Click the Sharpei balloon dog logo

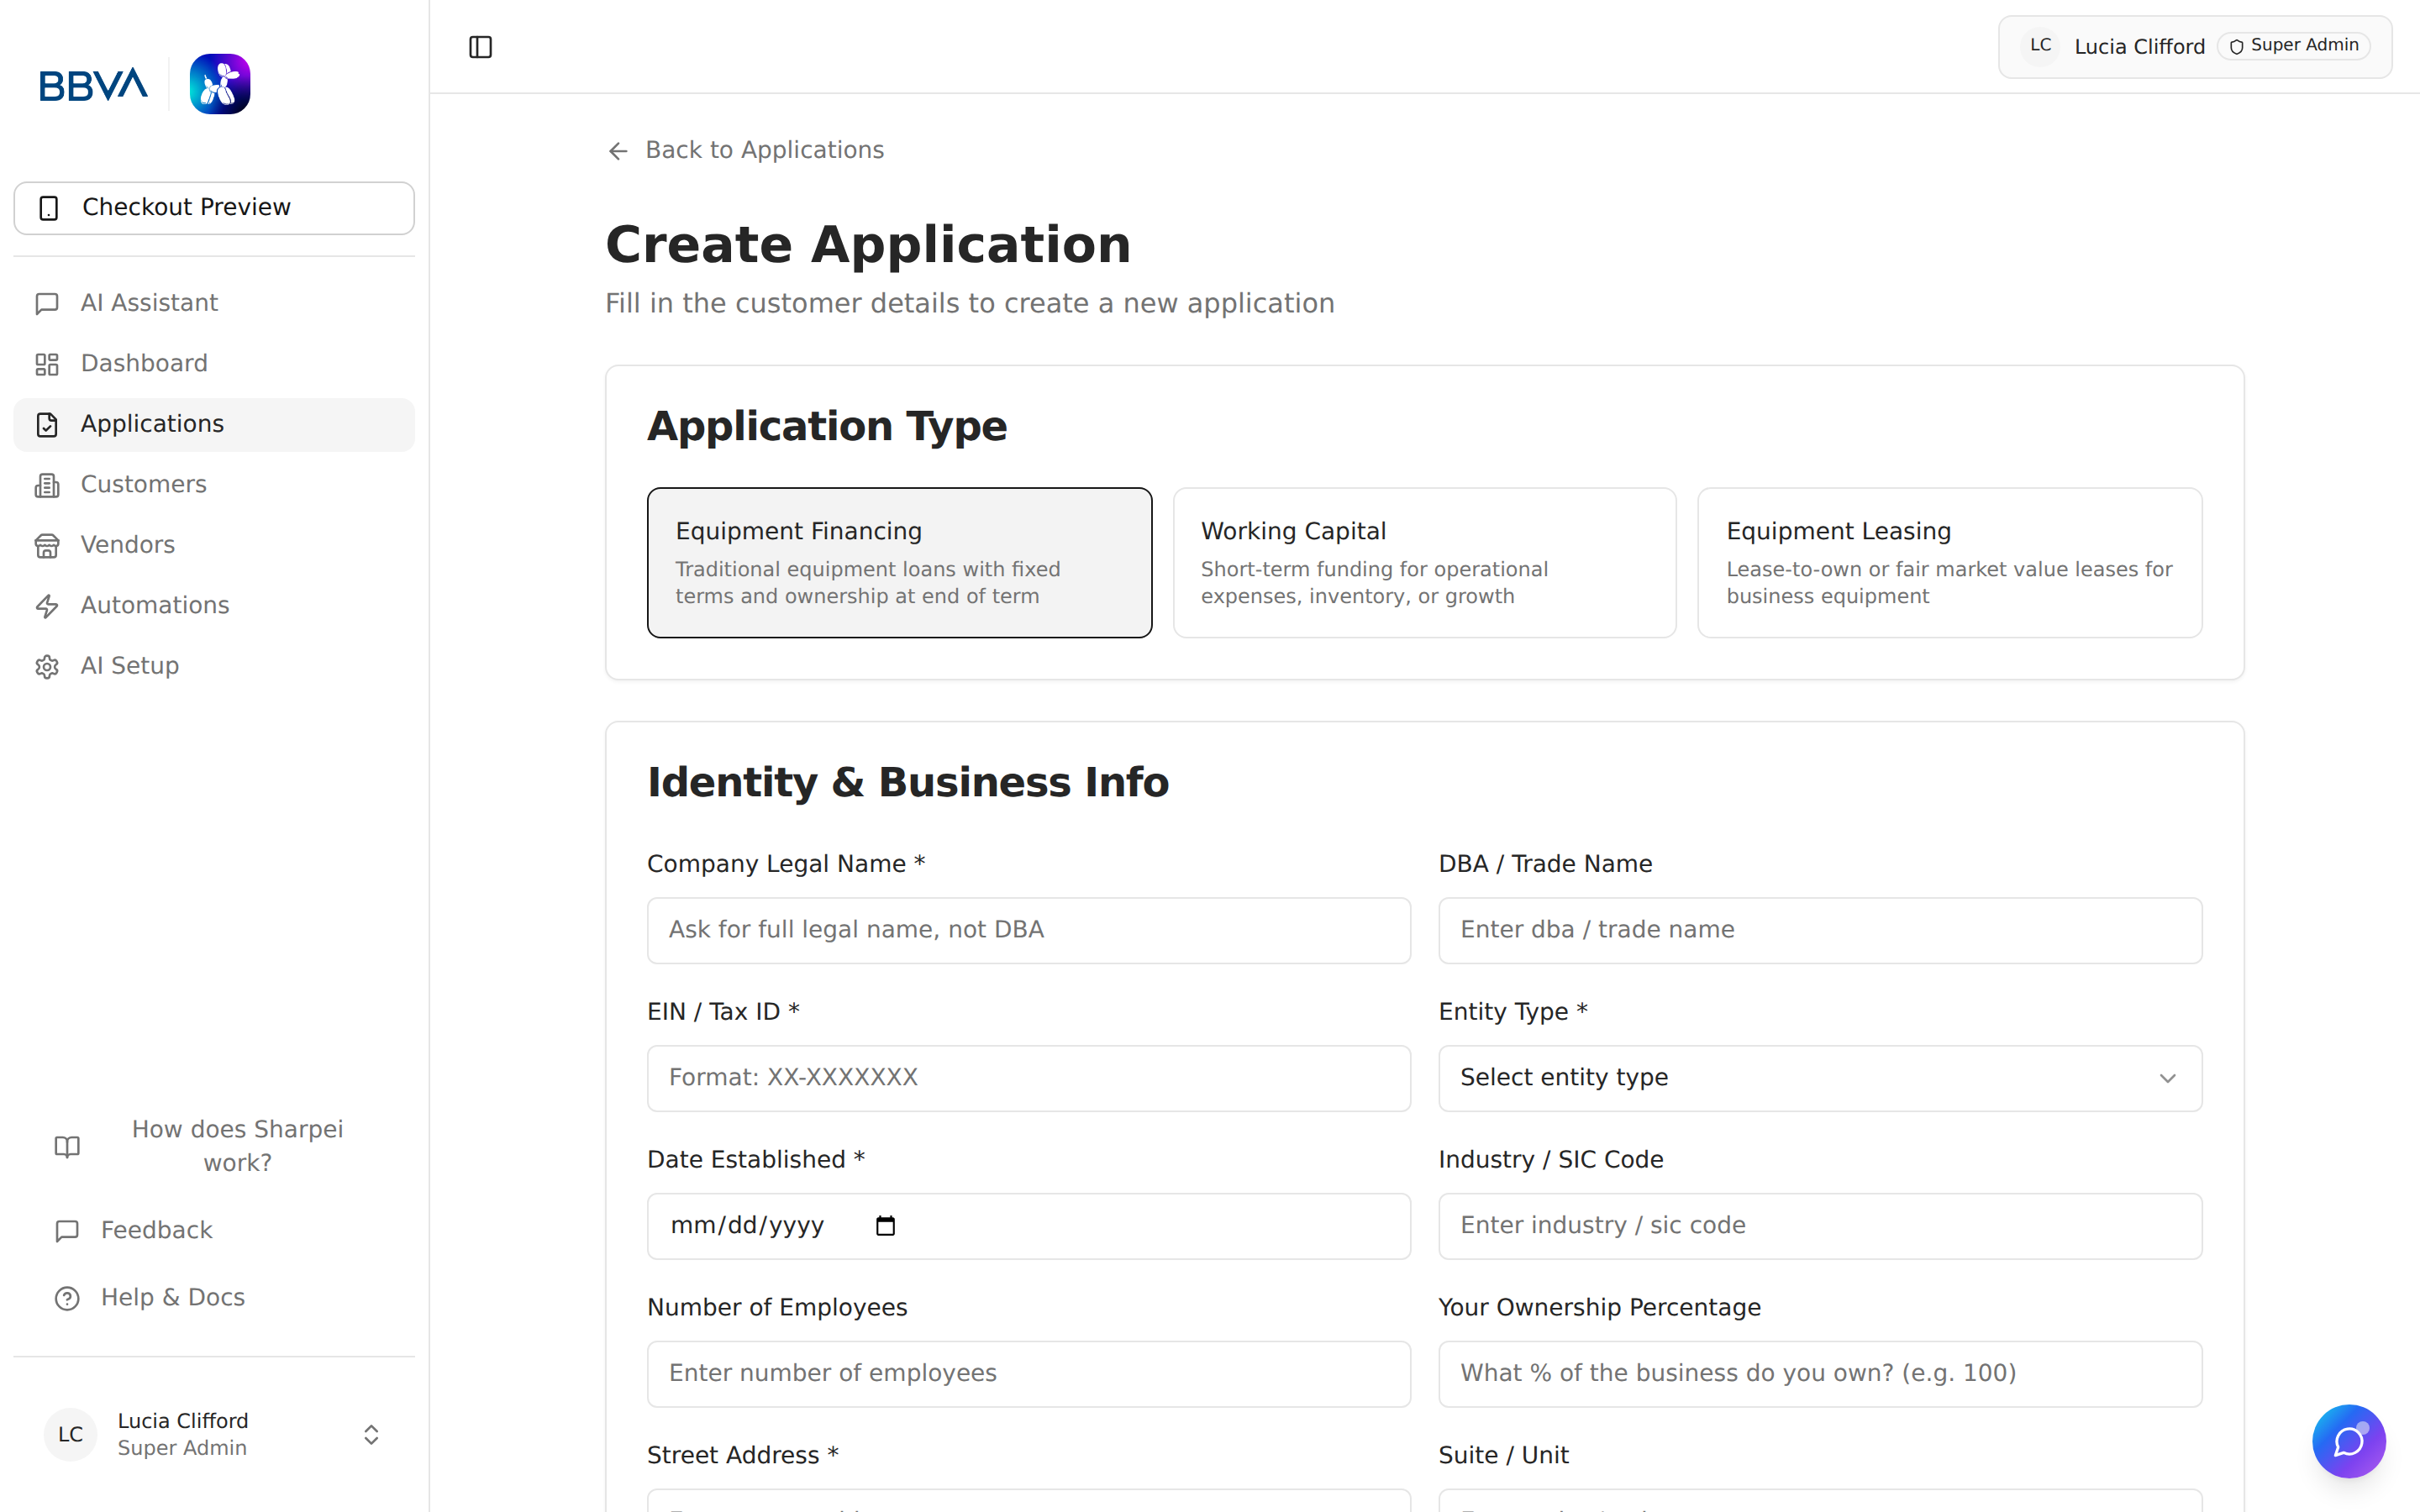[219, 83]
